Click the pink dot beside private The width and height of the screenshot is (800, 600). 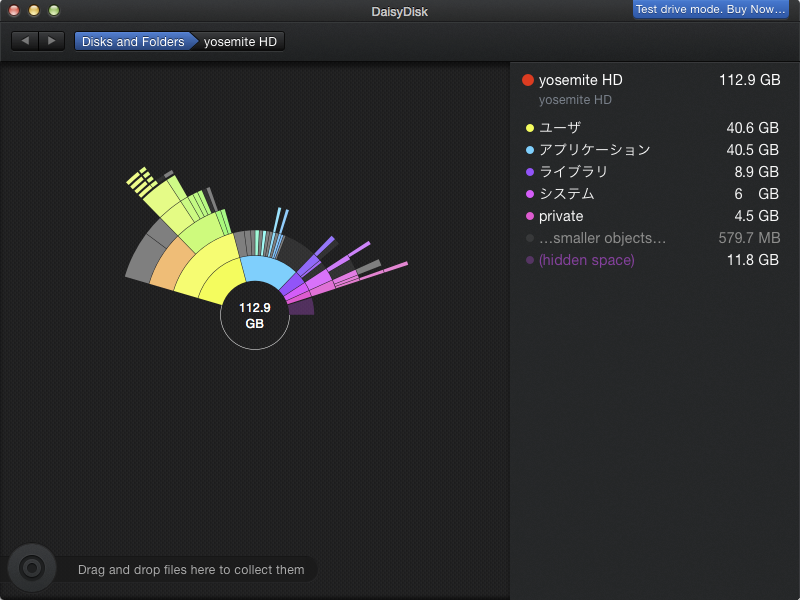530,216
